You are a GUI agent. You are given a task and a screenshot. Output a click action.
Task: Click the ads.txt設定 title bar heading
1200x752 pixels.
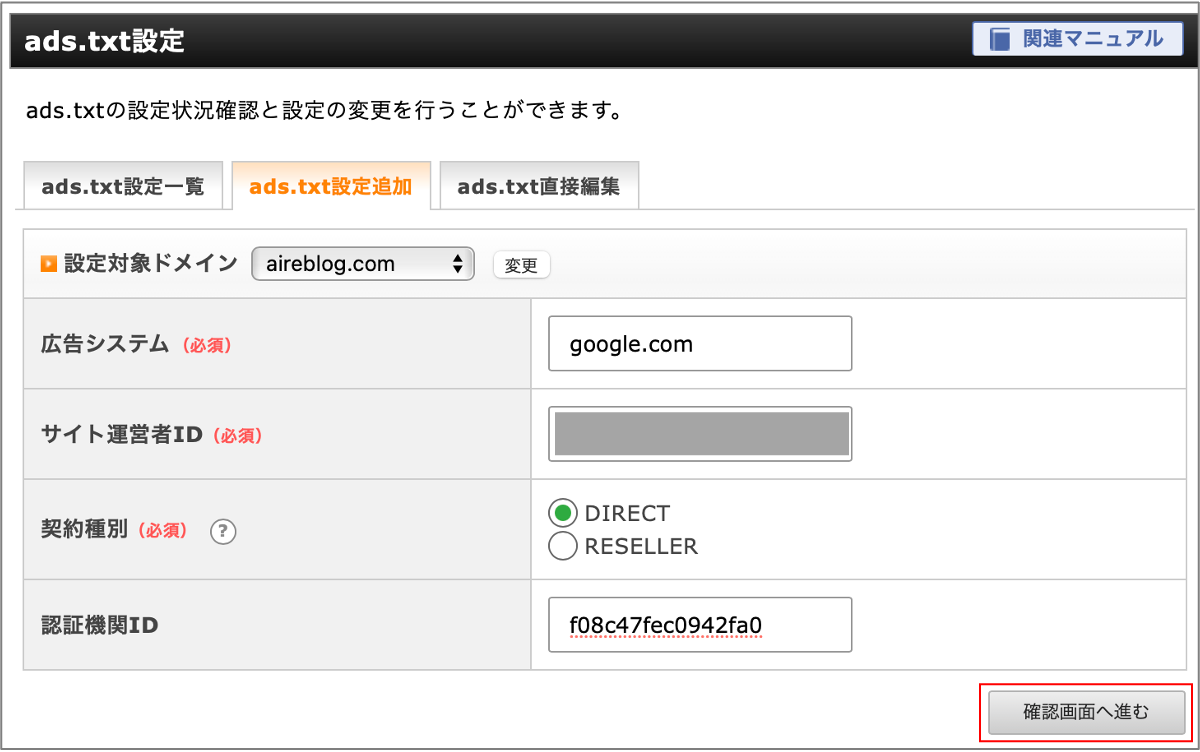click(x=104, y=41)
